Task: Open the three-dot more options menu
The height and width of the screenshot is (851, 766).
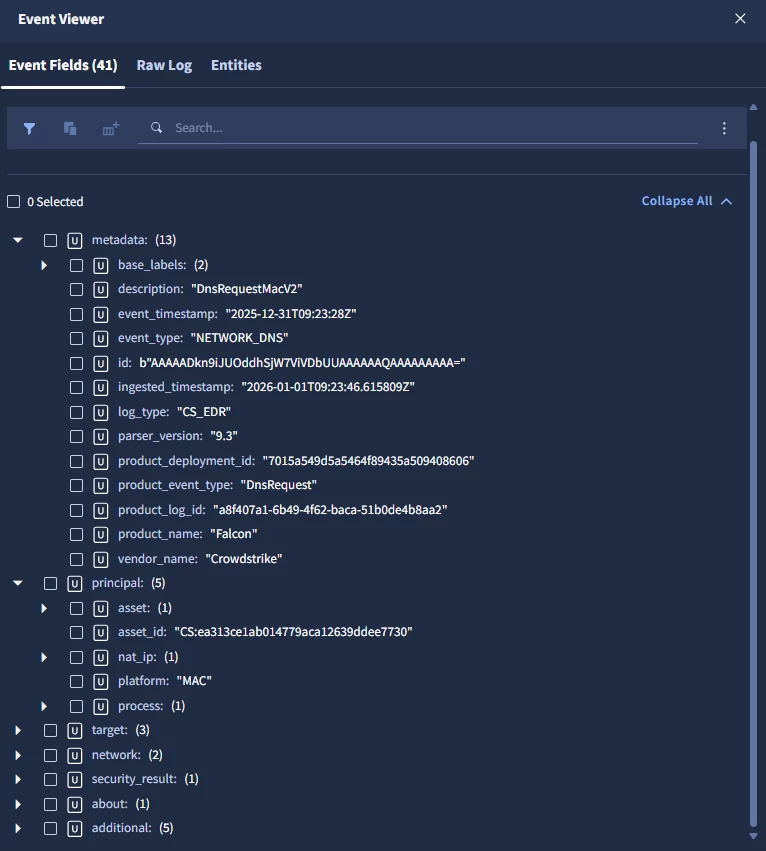Action: (x=724, y=128)
